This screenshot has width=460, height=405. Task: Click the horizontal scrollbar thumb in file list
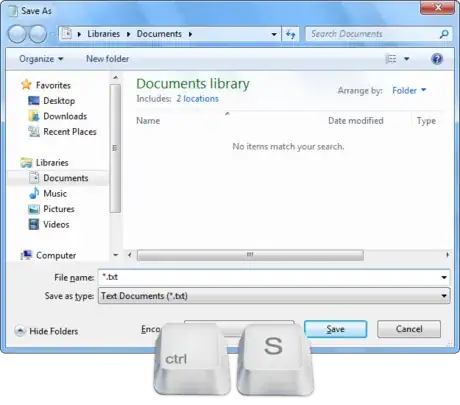pos(250,255)
